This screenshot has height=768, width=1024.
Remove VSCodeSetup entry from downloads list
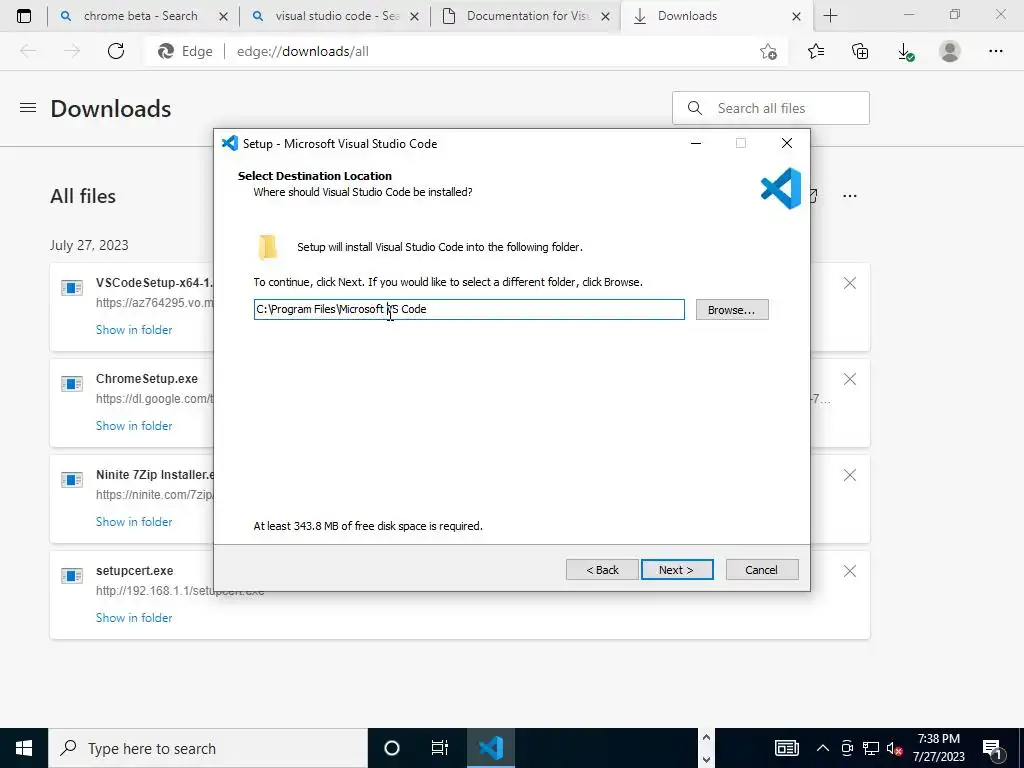pyautogui.click(x=850, y=283)
